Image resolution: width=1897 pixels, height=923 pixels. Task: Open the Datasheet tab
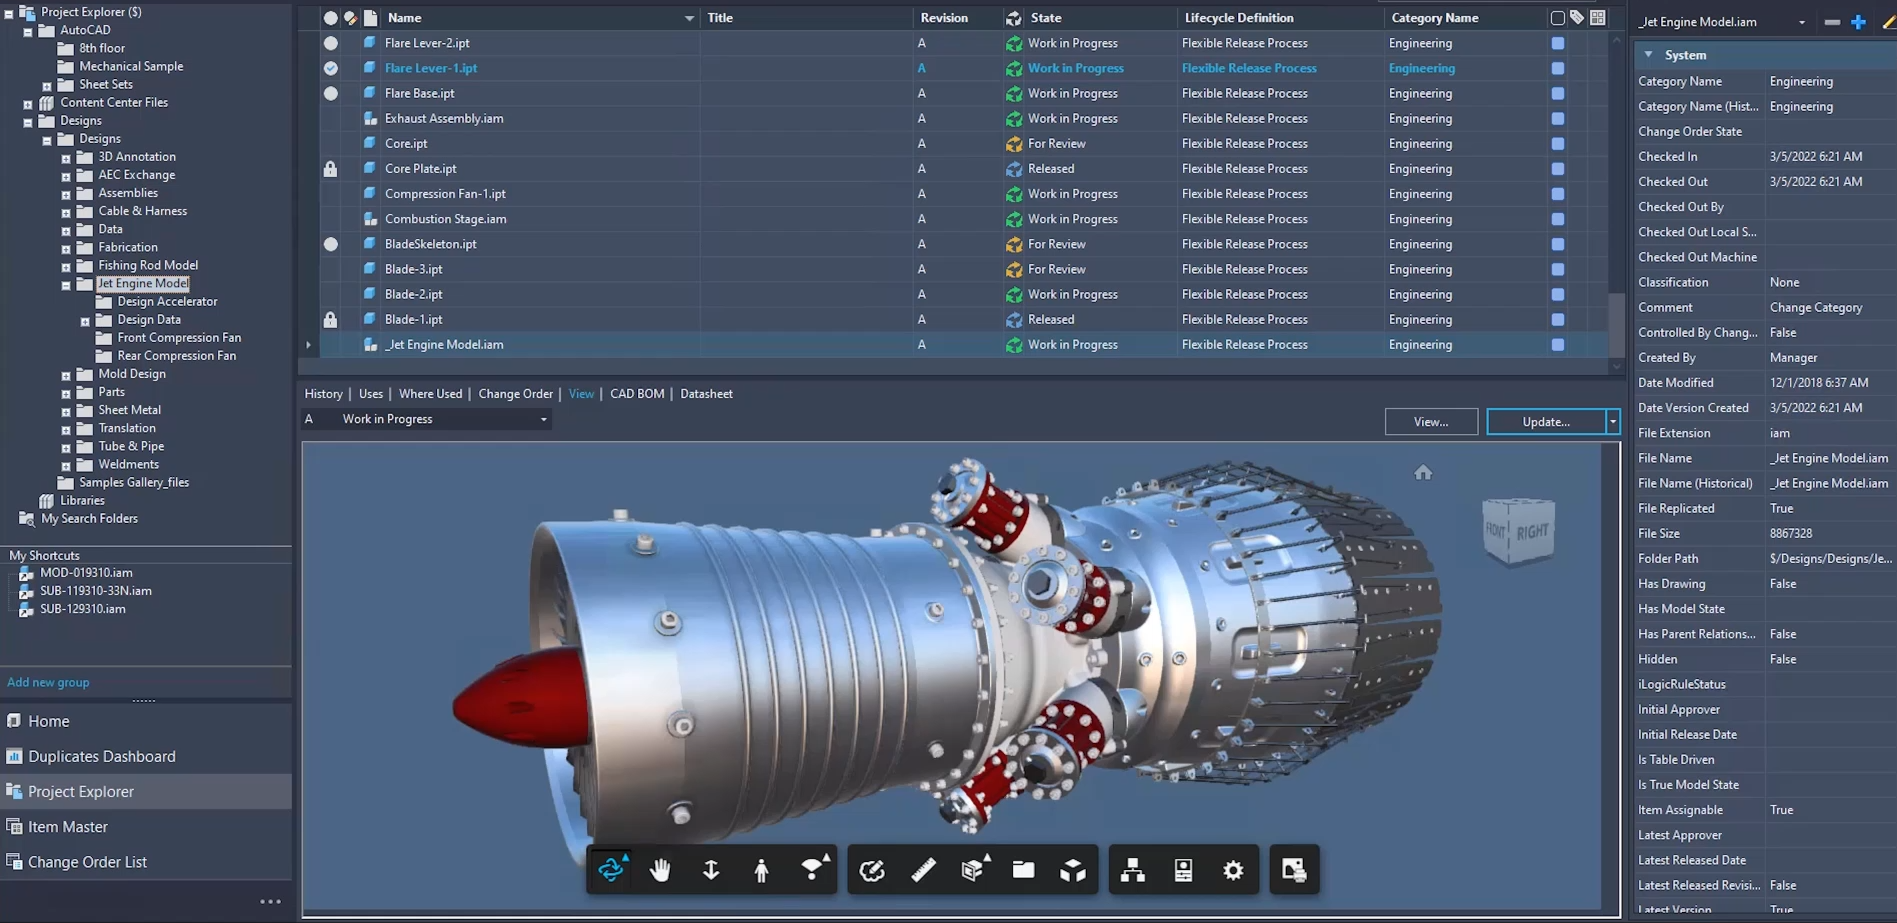706,394
